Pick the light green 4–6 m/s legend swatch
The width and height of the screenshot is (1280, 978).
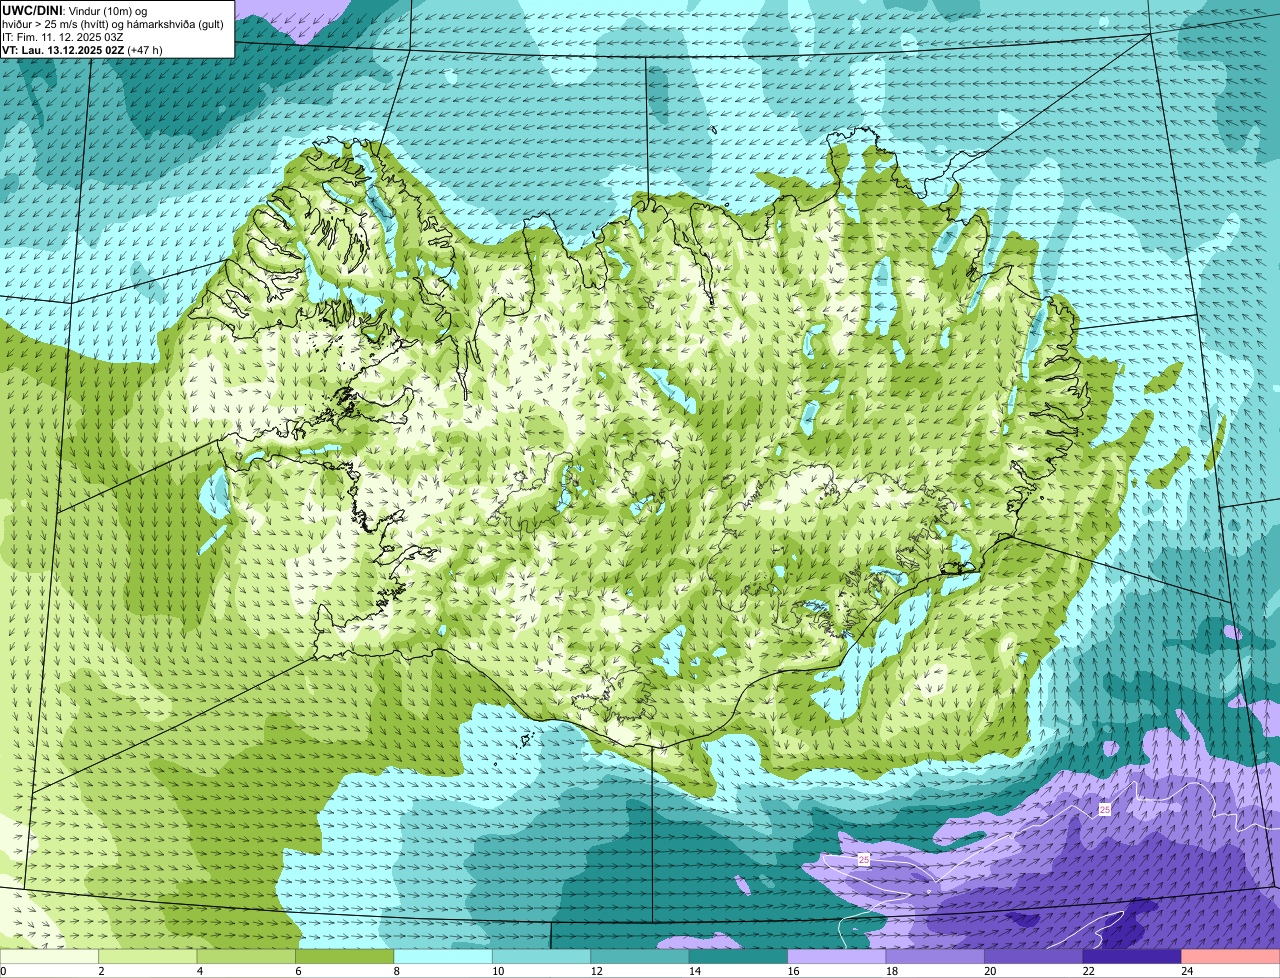[246, 956]
